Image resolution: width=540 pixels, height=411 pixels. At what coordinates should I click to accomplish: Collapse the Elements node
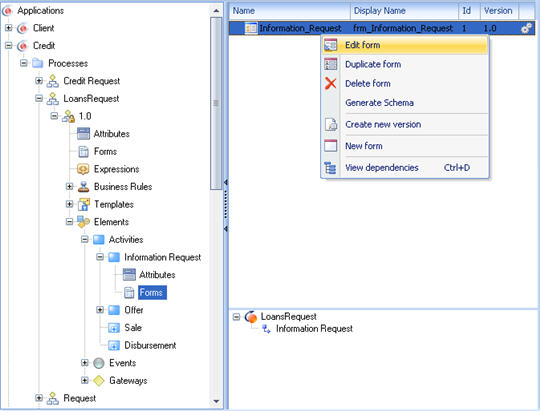click(69, 222)
